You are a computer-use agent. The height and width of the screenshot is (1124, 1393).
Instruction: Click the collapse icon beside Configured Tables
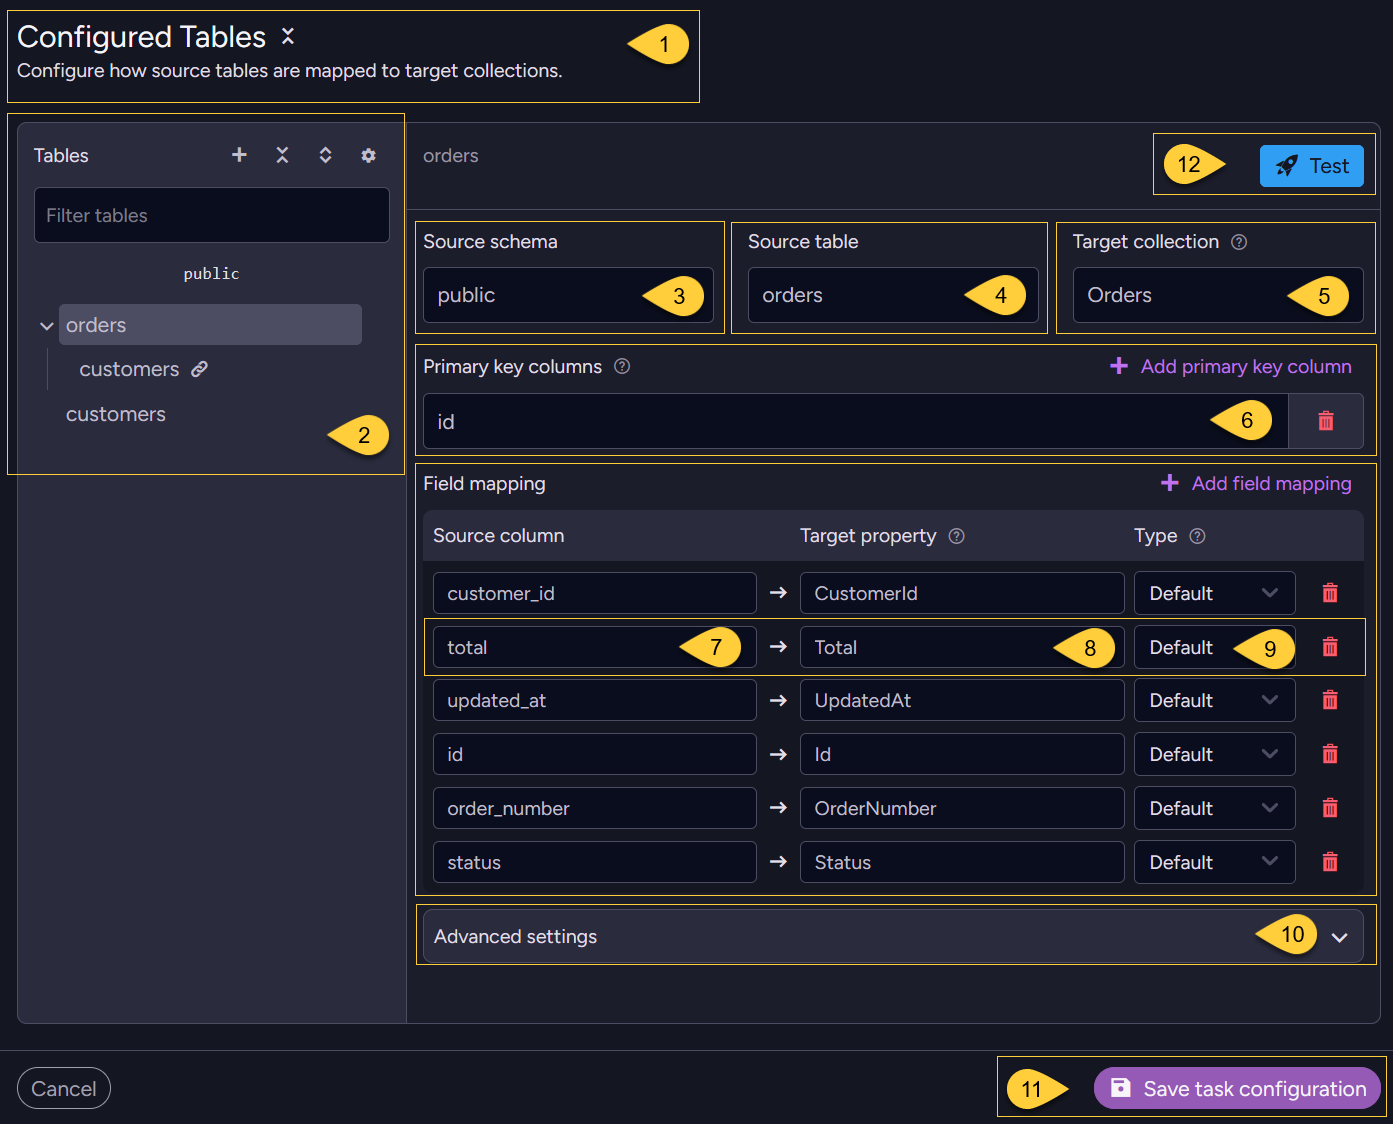(x=288, y=36)
